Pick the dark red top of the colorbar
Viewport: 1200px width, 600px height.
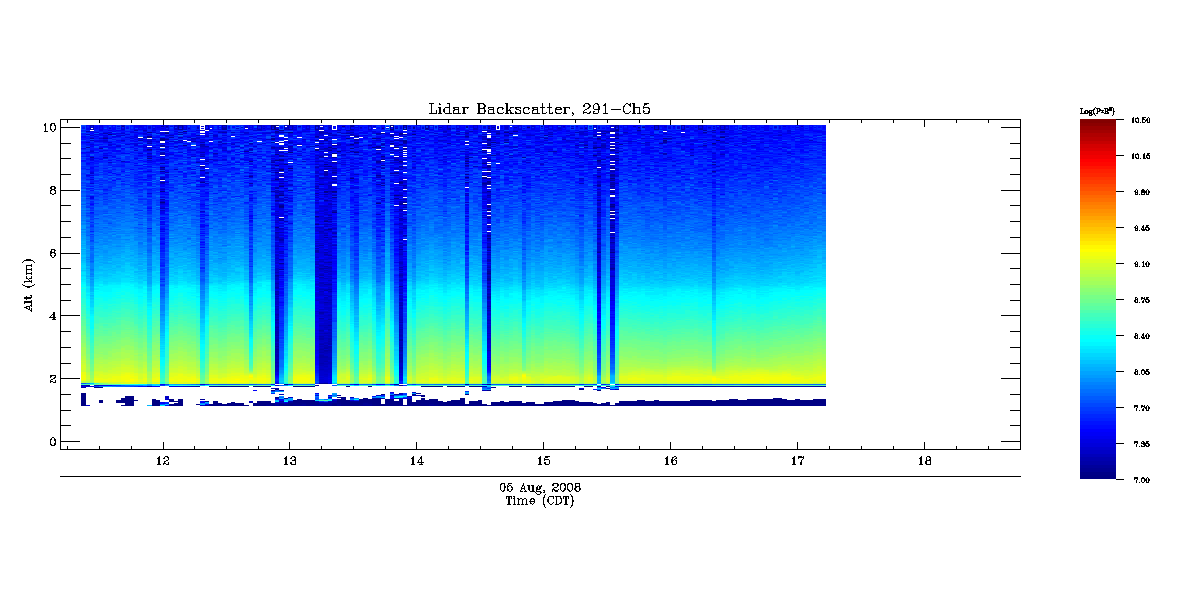click(1099, 128)
